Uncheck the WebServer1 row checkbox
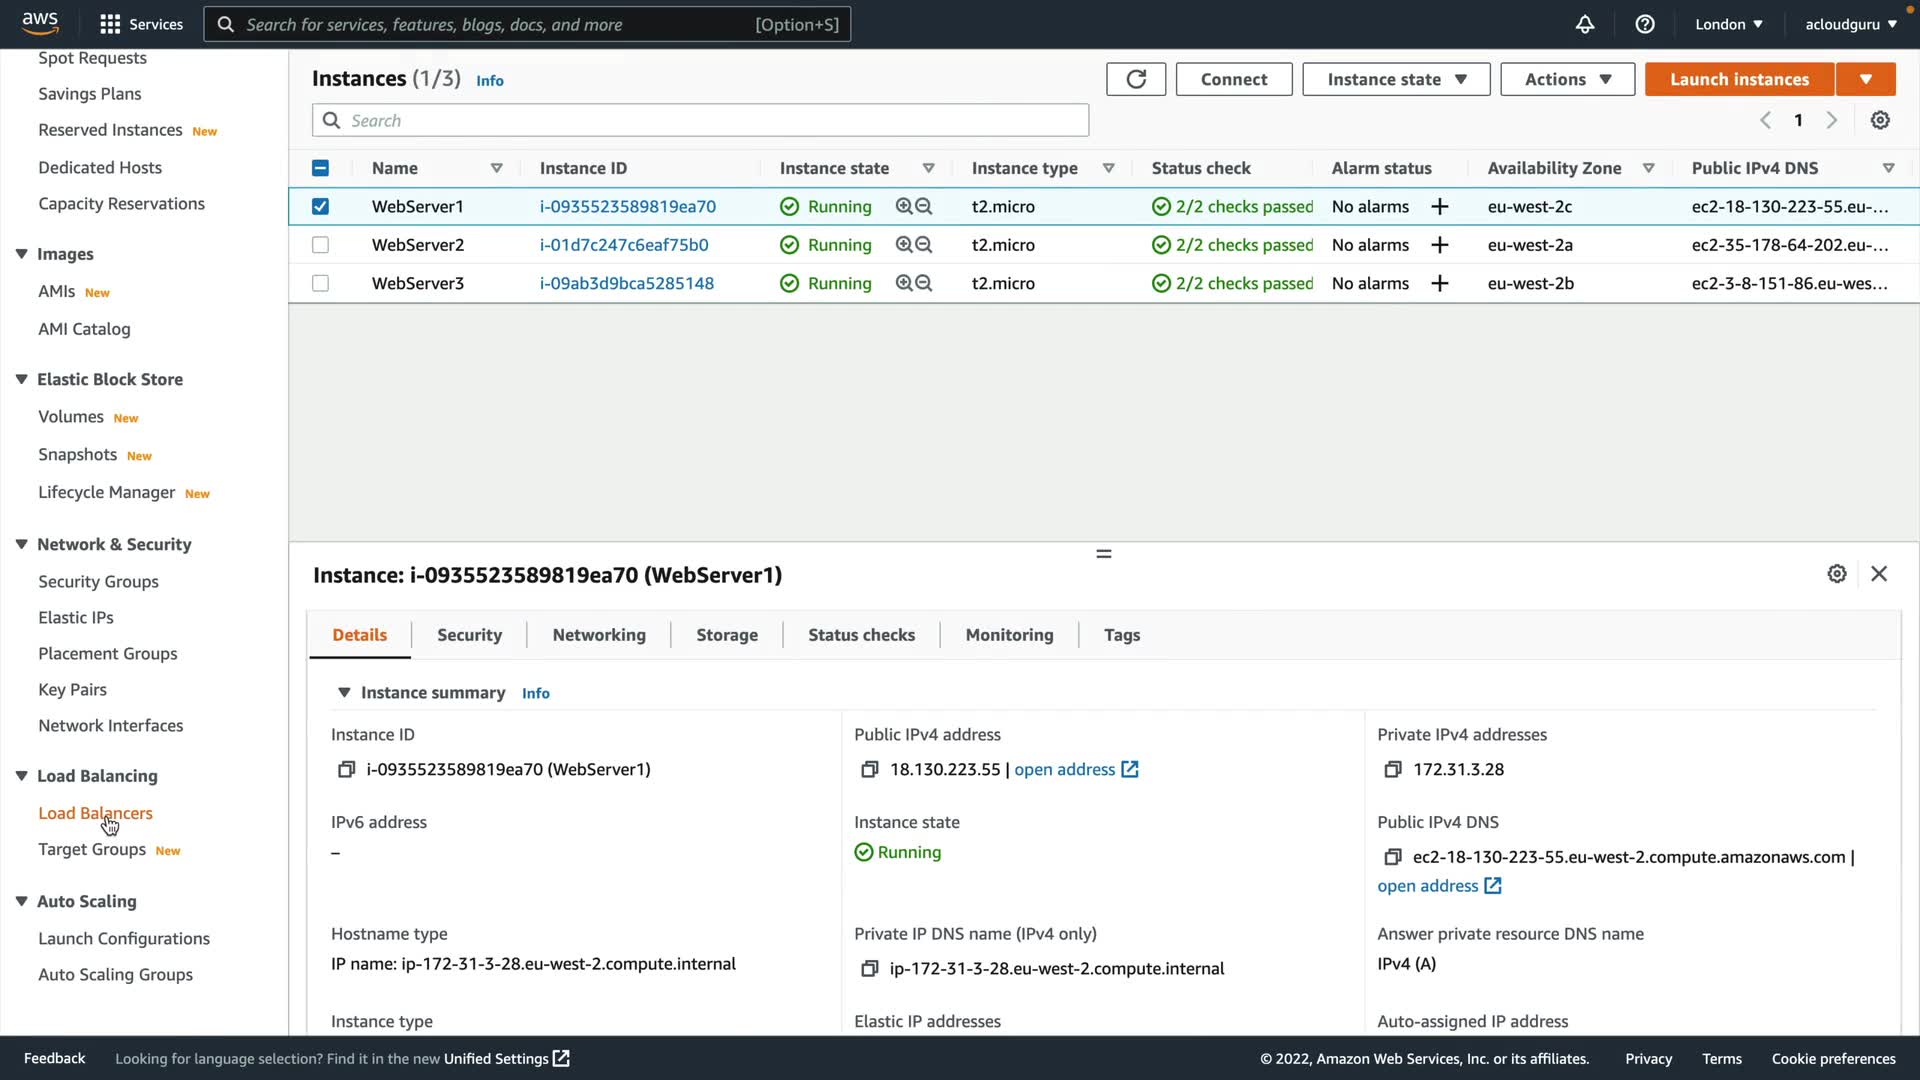The width and height of the screenshot is (1920, 1080). [x=320, y=206]
